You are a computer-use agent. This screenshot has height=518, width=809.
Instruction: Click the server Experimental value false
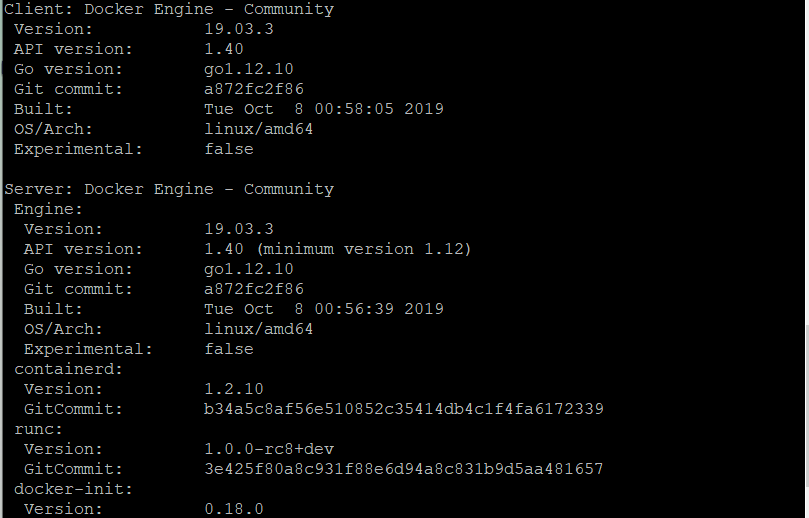tap(229, 349)
